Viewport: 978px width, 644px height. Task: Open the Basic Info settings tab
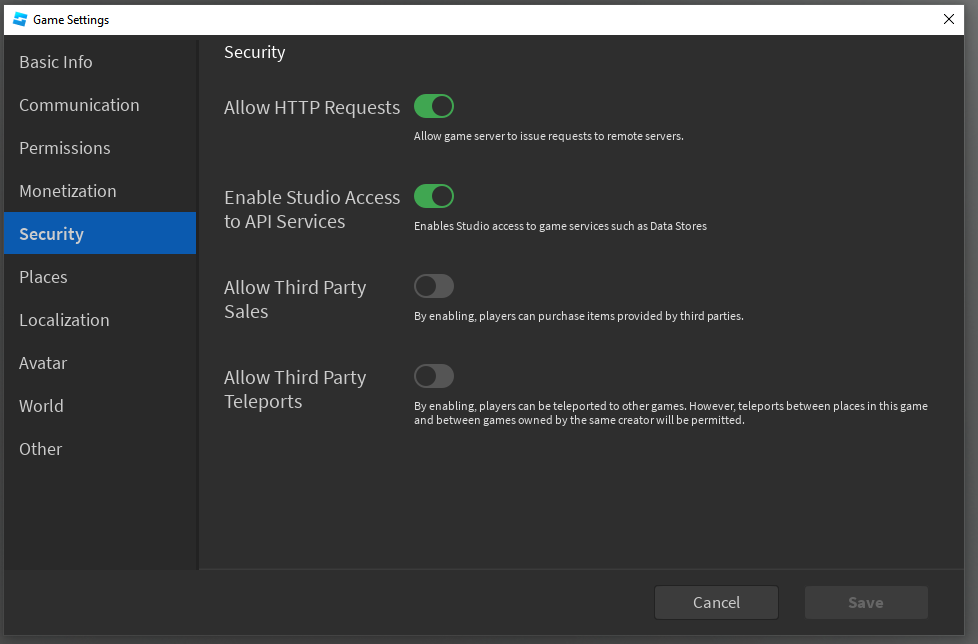tap(100, 62)
